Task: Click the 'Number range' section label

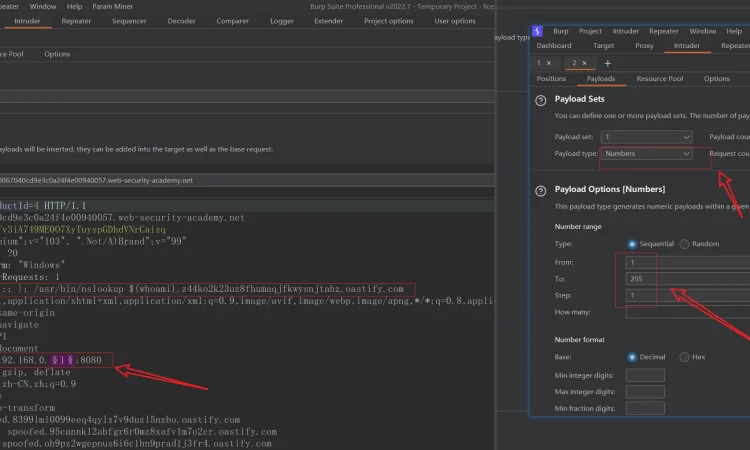Action: [x=578, y=227]
